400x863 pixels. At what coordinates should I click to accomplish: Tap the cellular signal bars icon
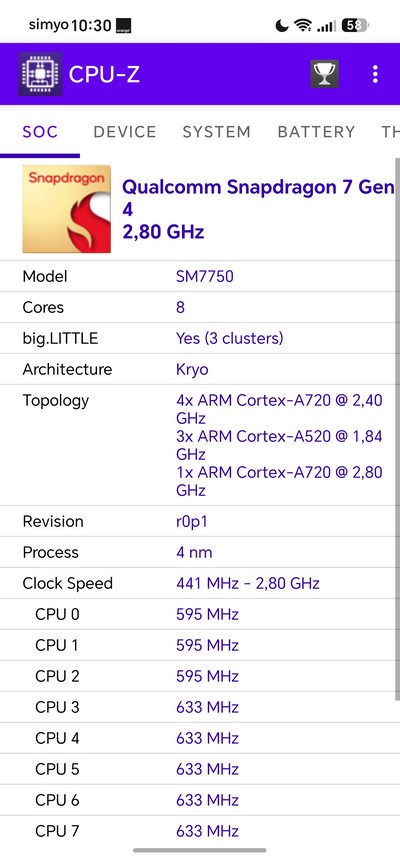[x=327, y=26]
